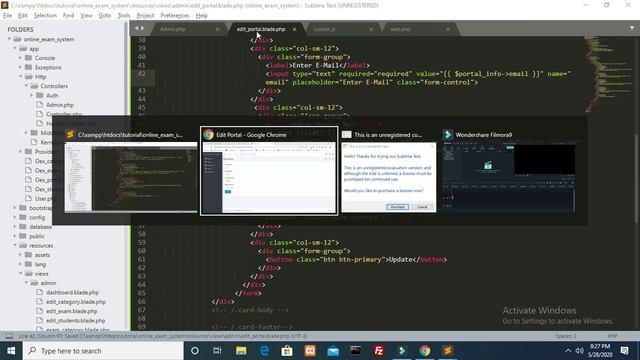Open the volume control in system tray
The width and height of the screenshot is (640, 360).
(579, 351)
